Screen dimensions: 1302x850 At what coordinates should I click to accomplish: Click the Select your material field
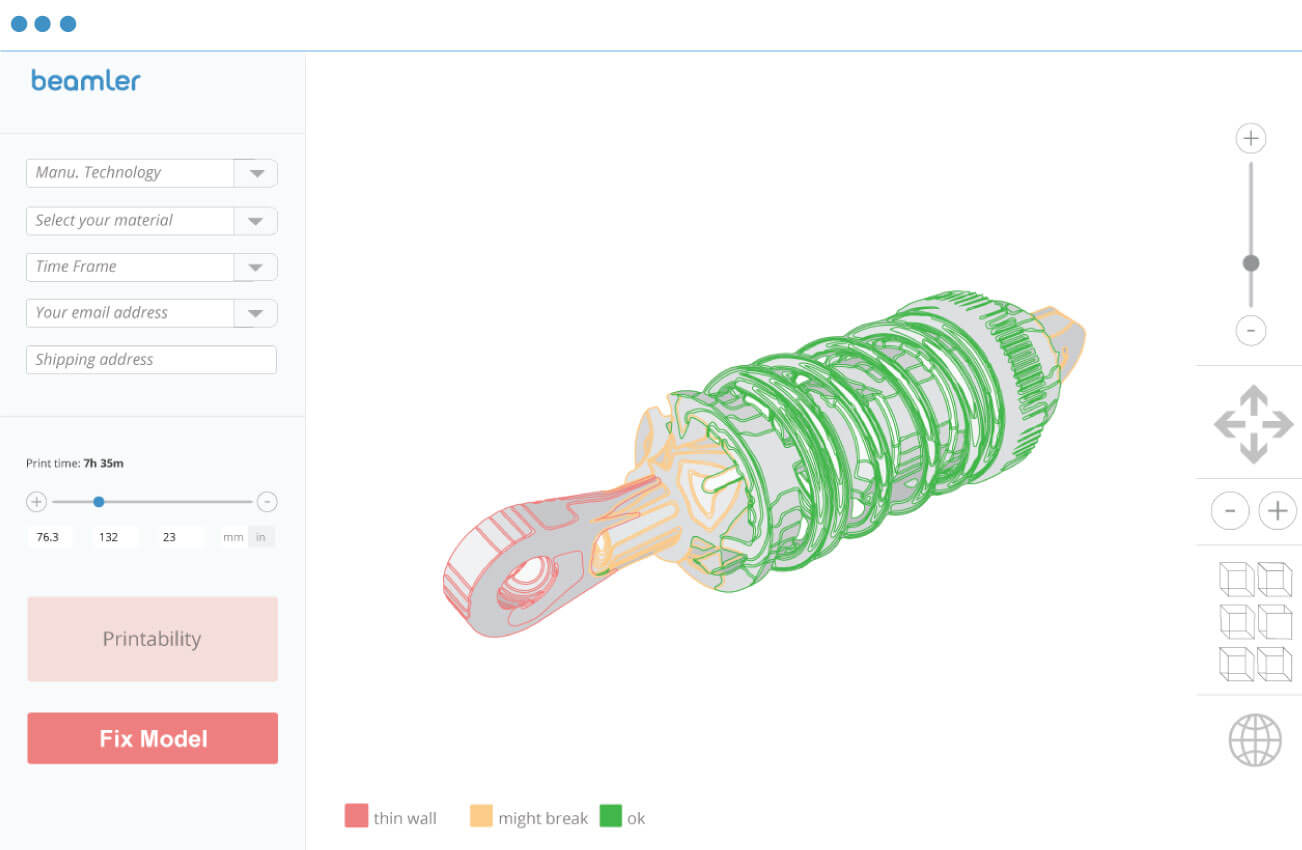(130, 221)
